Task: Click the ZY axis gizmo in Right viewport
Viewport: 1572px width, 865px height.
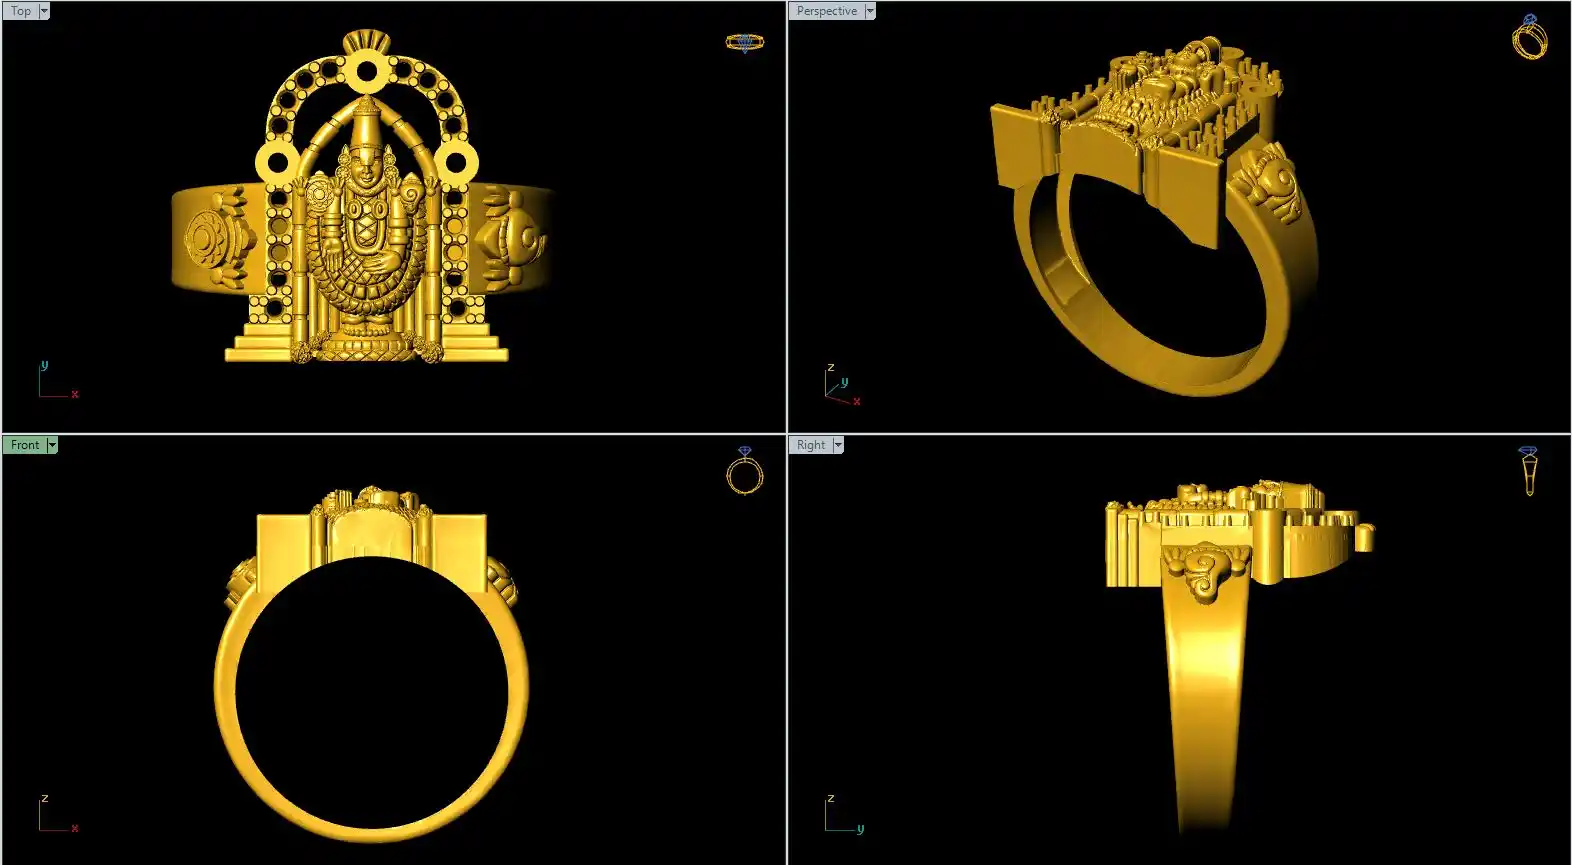Action: coord(842,815)
